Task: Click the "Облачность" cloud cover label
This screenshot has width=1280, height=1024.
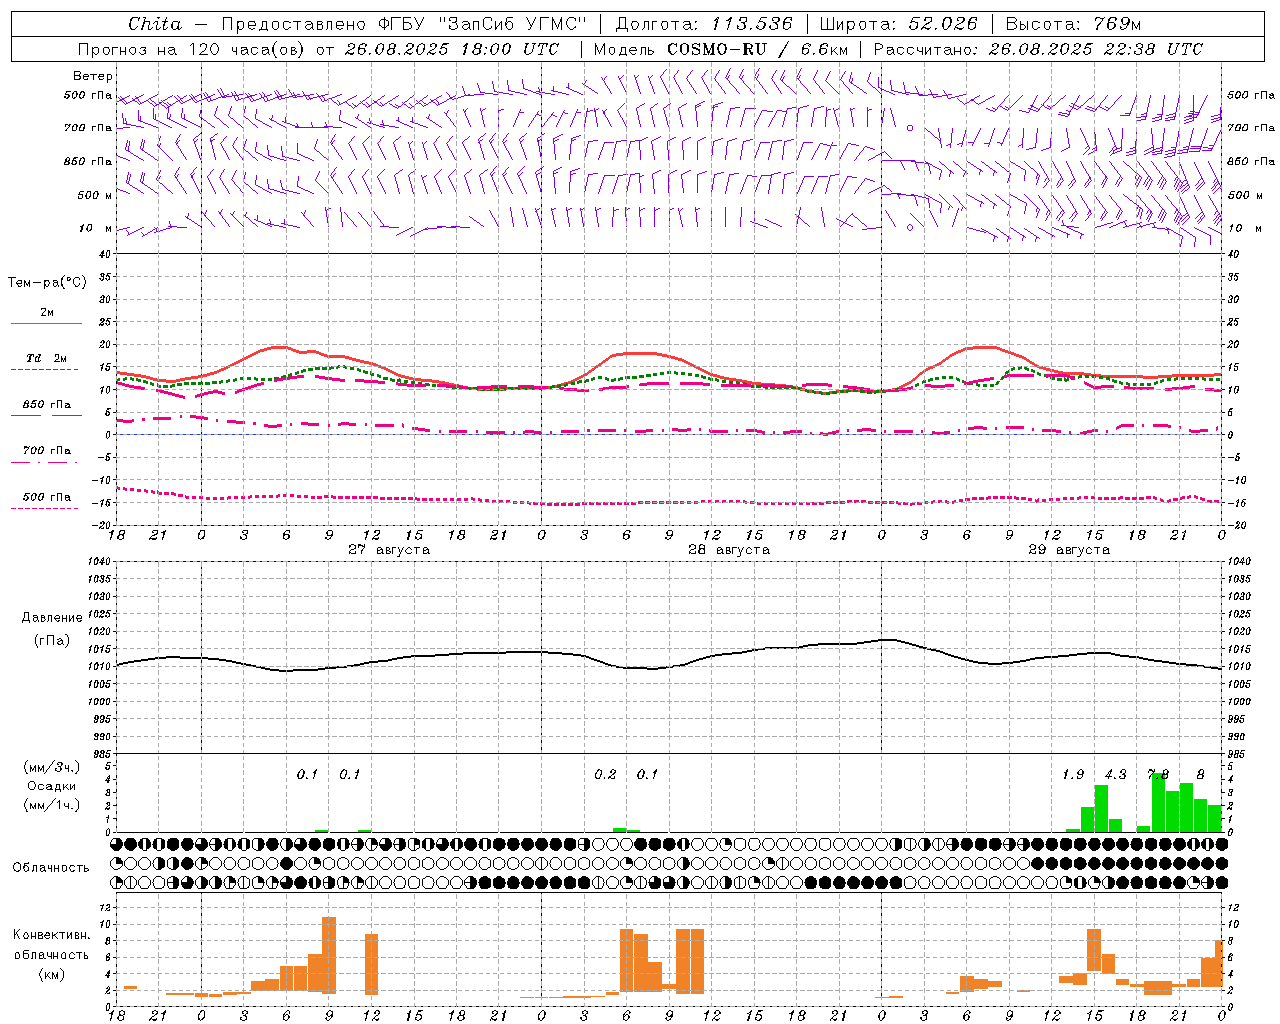Action: pos(51,868)
